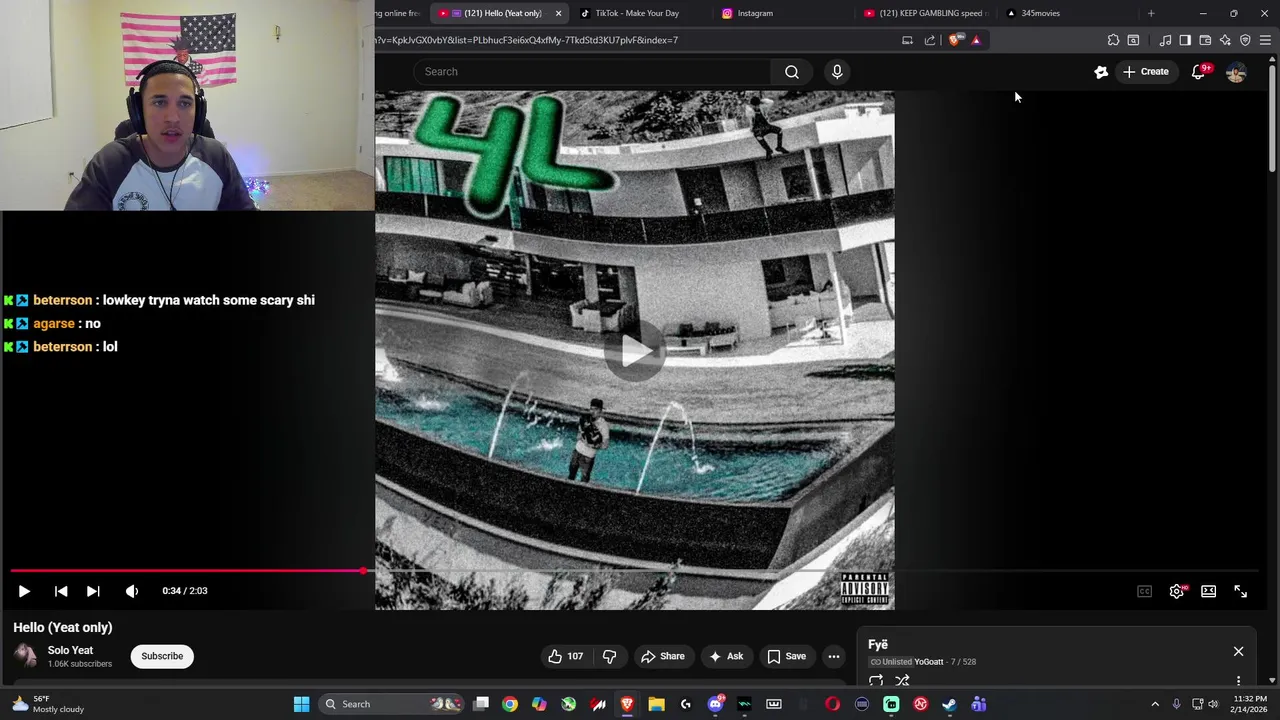Viewport: 1280px width, 720px height.
Task: Open the Ask AI button
Action: click(725, 656)
